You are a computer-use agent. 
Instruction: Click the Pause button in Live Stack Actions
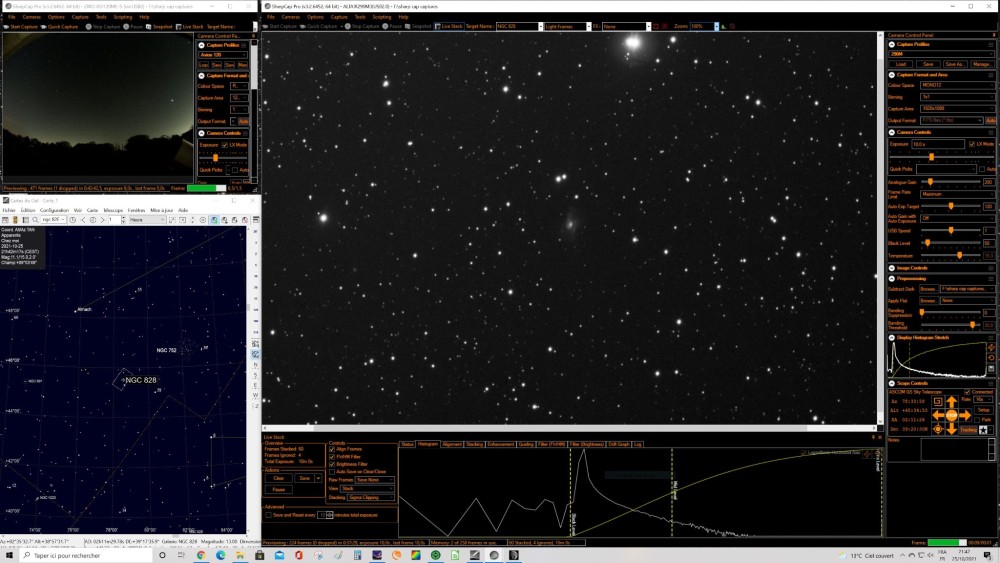(x=279, y=490)
